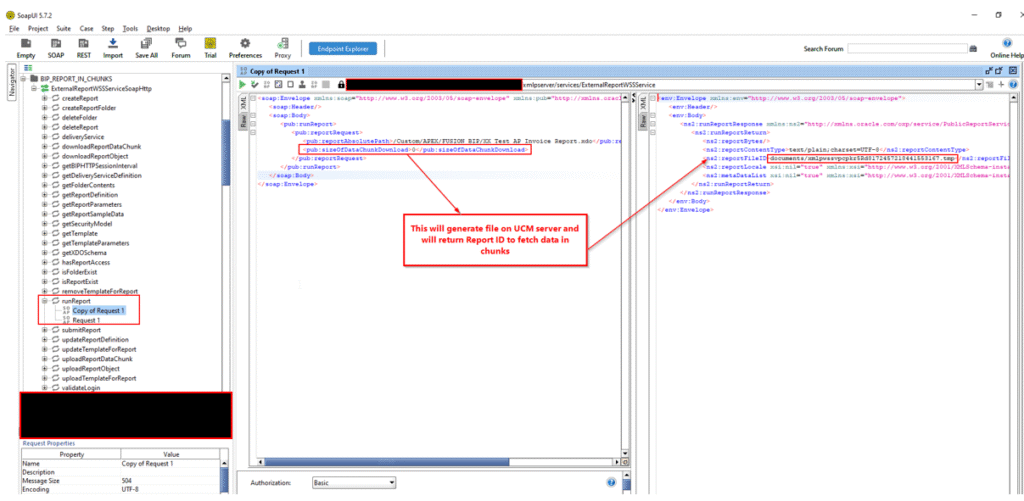
Task: Click the Import toolbar icon
Action: coord(112,43)
